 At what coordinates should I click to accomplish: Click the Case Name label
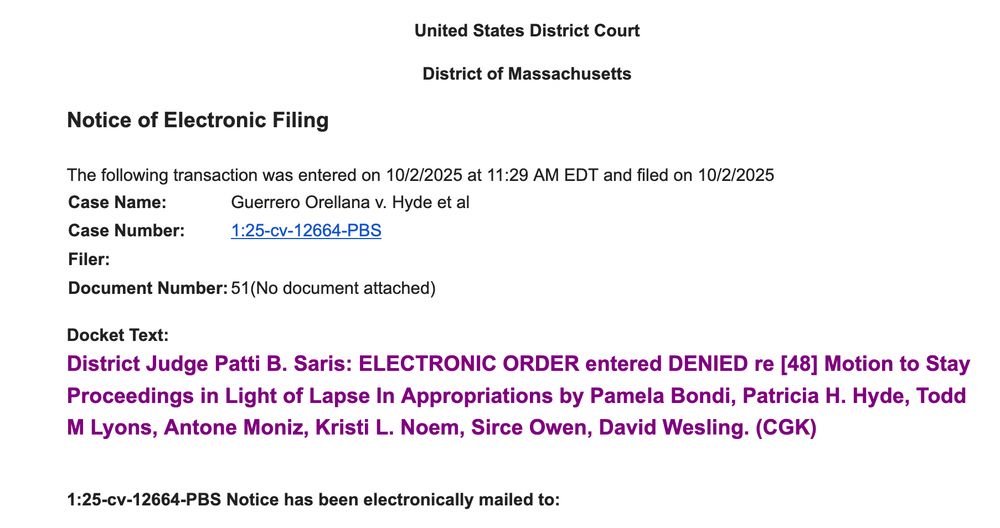(x=117, y=202)
